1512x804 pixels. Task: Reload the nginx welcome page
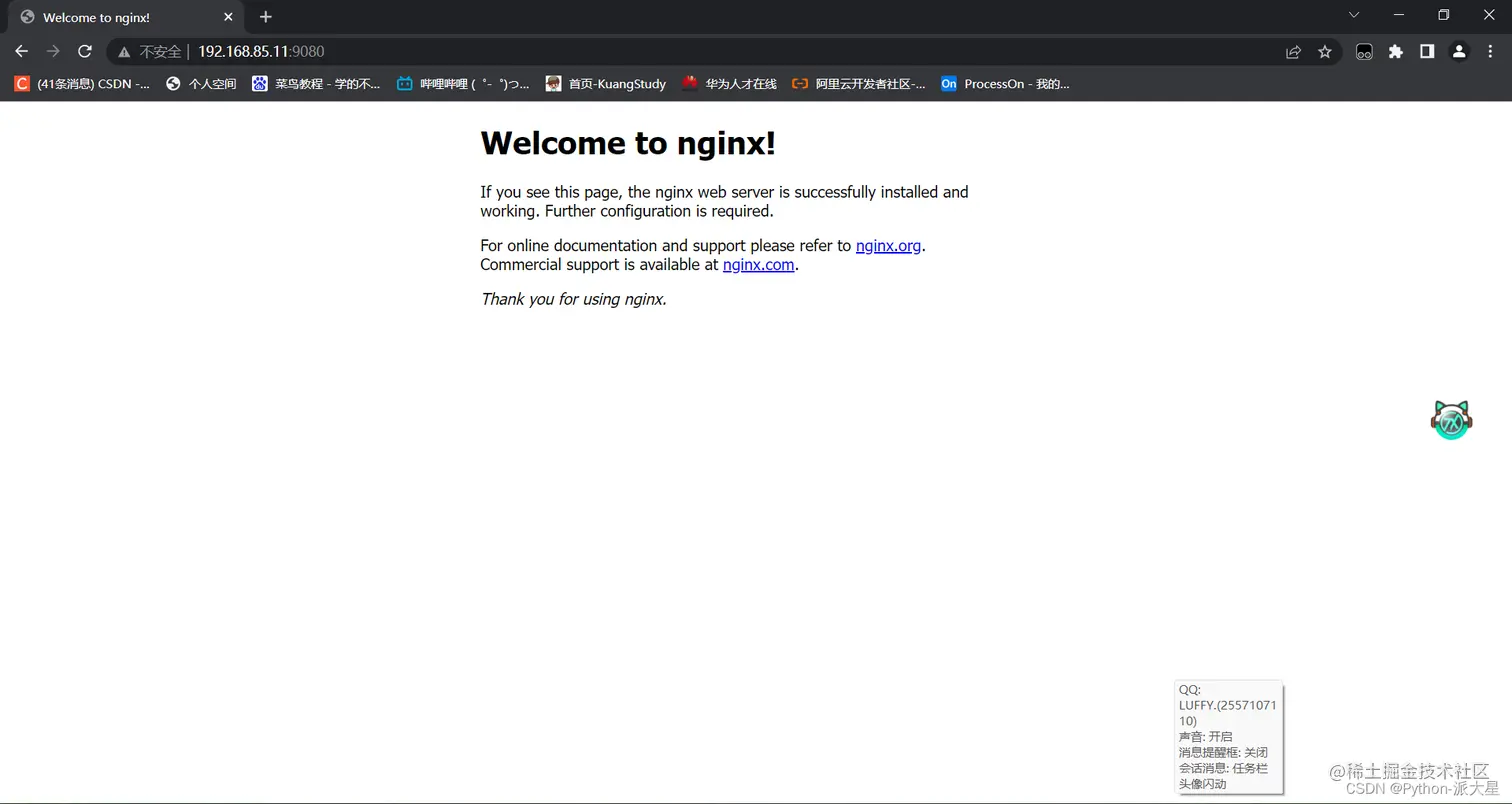pos(85,51)
